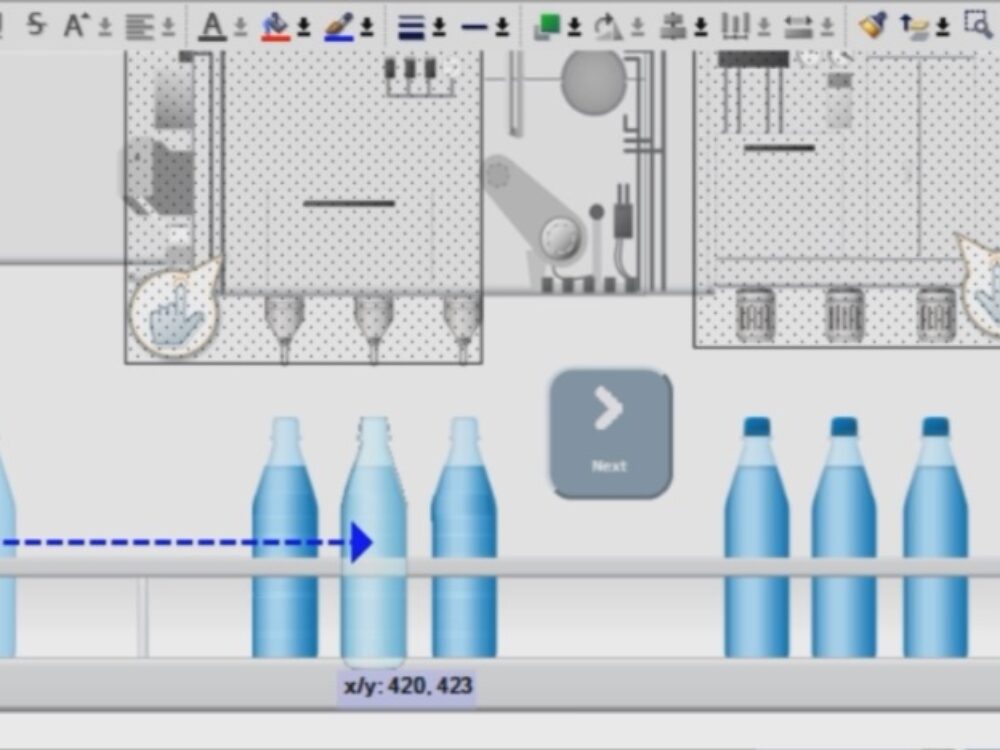Select the line style tool
This screenshot has height=750, width=1000.
point(474,27)
